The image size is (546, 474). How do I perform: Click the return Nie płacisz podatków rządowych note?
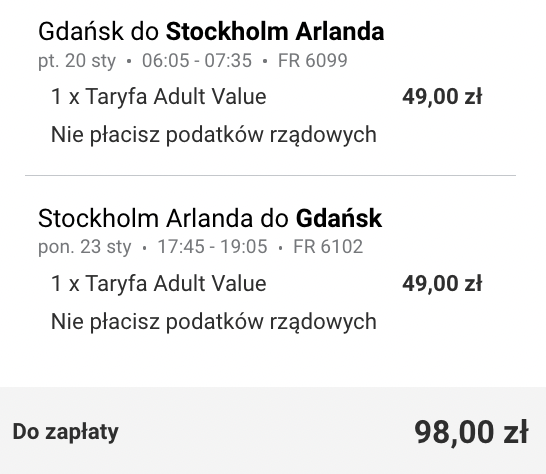tap(213, 321)
